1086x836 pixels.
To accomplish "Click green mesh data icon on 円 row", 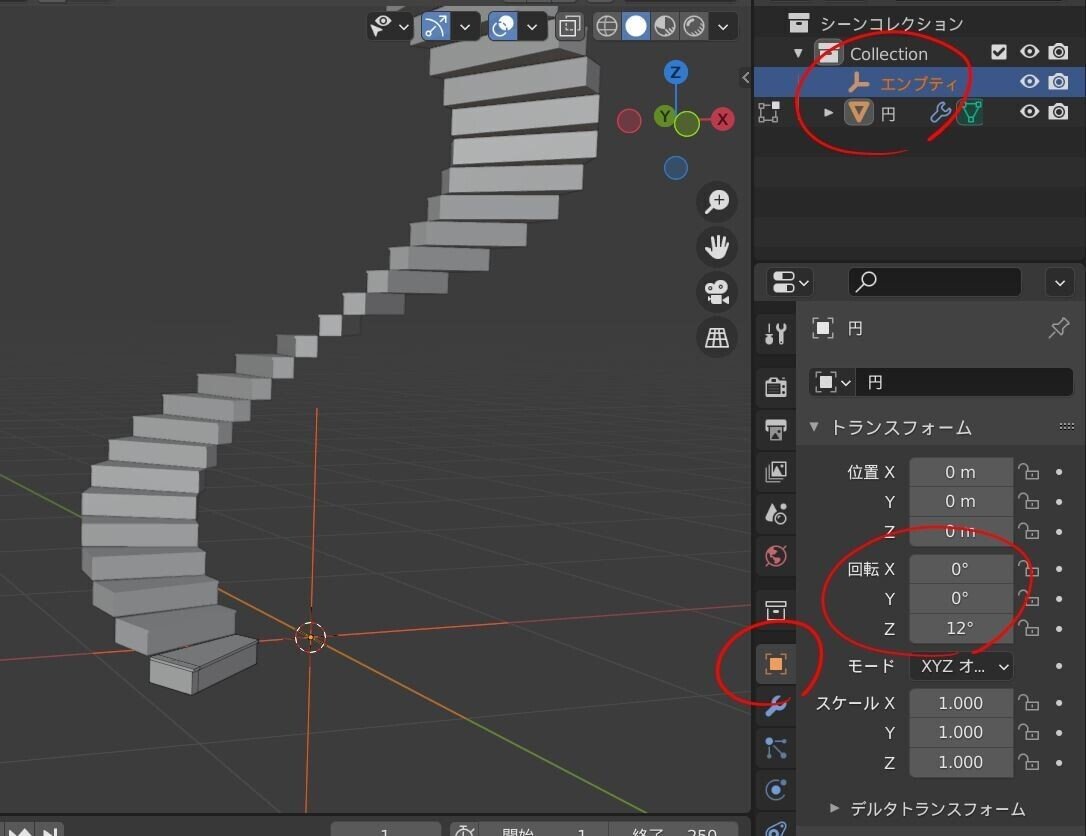I will pos(970,112).
